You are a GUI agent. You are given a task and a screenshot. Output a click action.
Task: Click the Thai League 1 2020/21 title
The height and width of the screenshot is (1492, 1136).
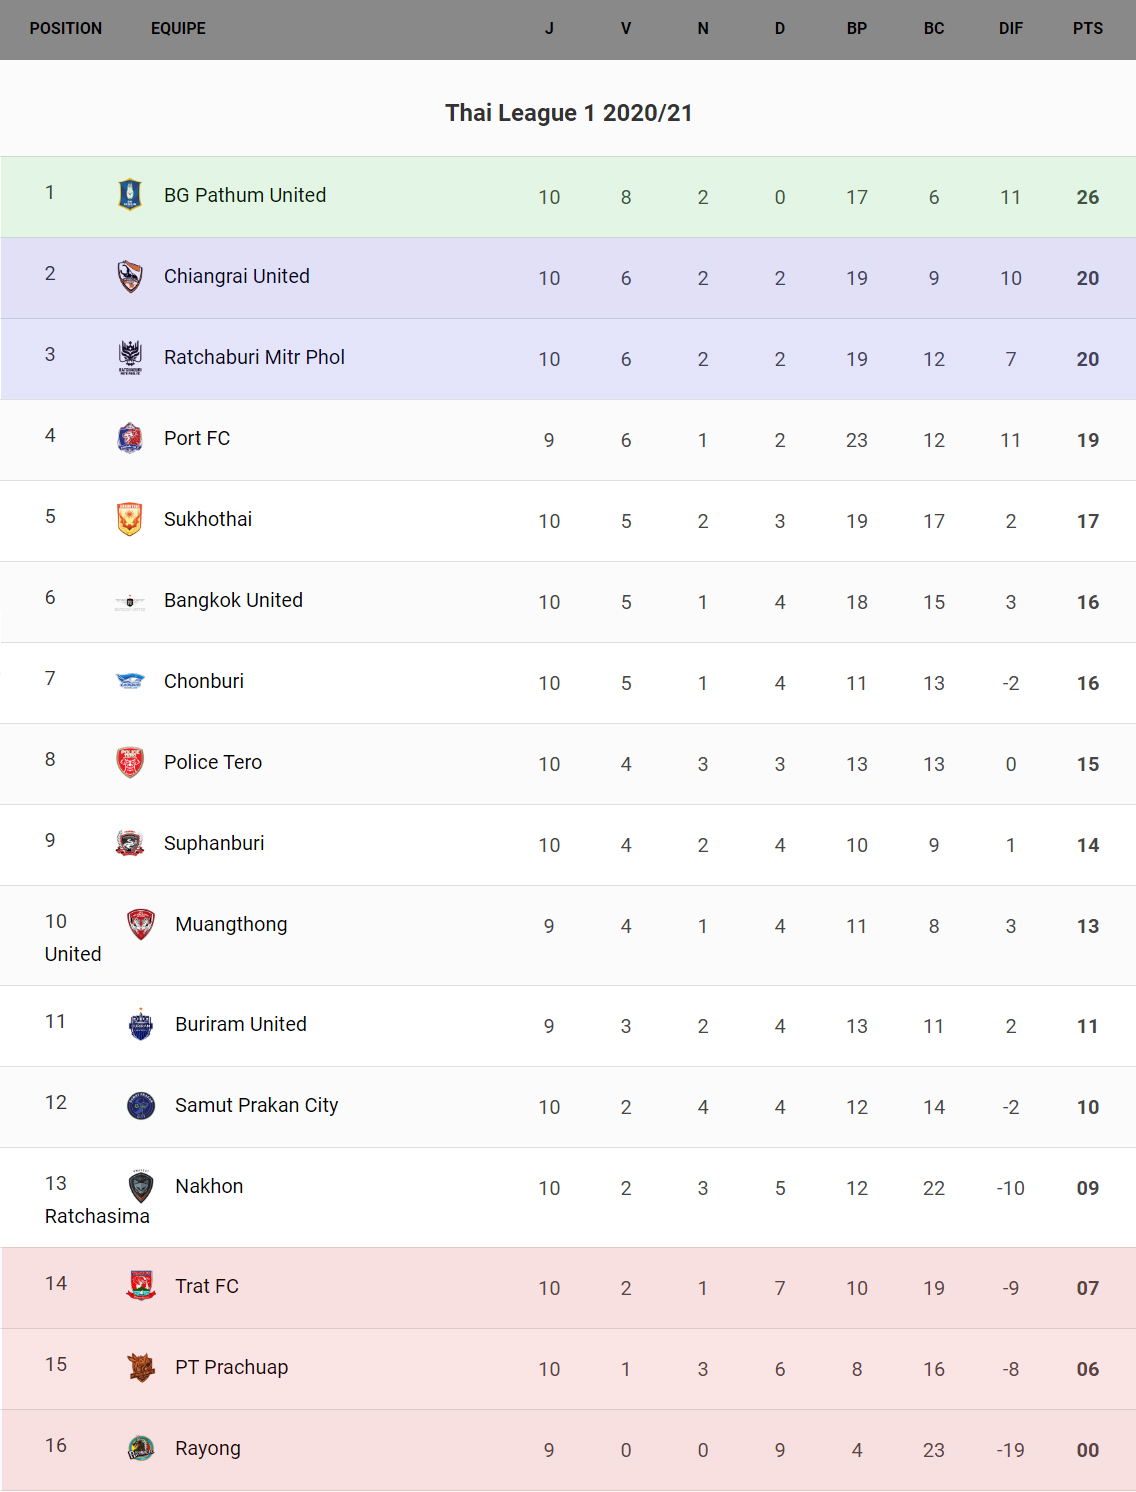pyautogui.click(x=568, y=113)
